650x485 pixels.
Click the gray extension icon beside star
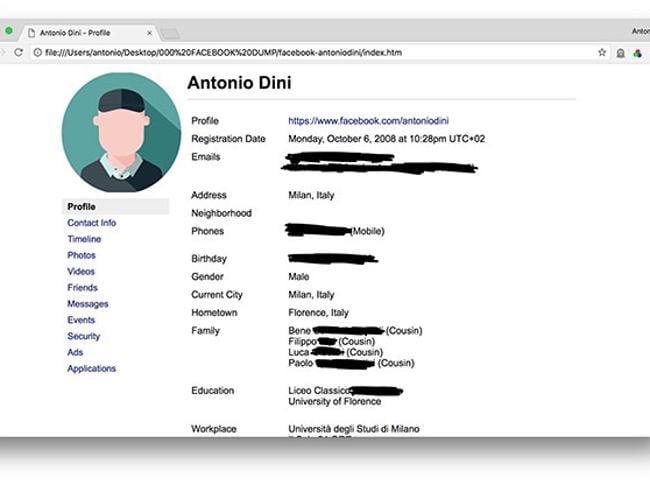[x=620, y=52]
